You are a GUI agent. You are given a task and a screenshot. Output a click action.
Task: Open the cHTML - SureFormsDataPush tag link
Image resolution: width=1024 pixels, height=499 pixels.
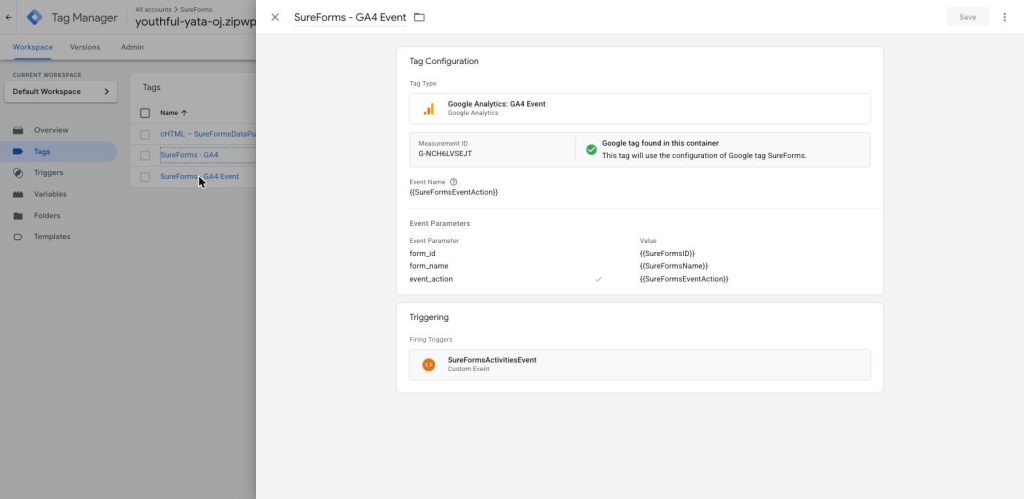[208, 134]
